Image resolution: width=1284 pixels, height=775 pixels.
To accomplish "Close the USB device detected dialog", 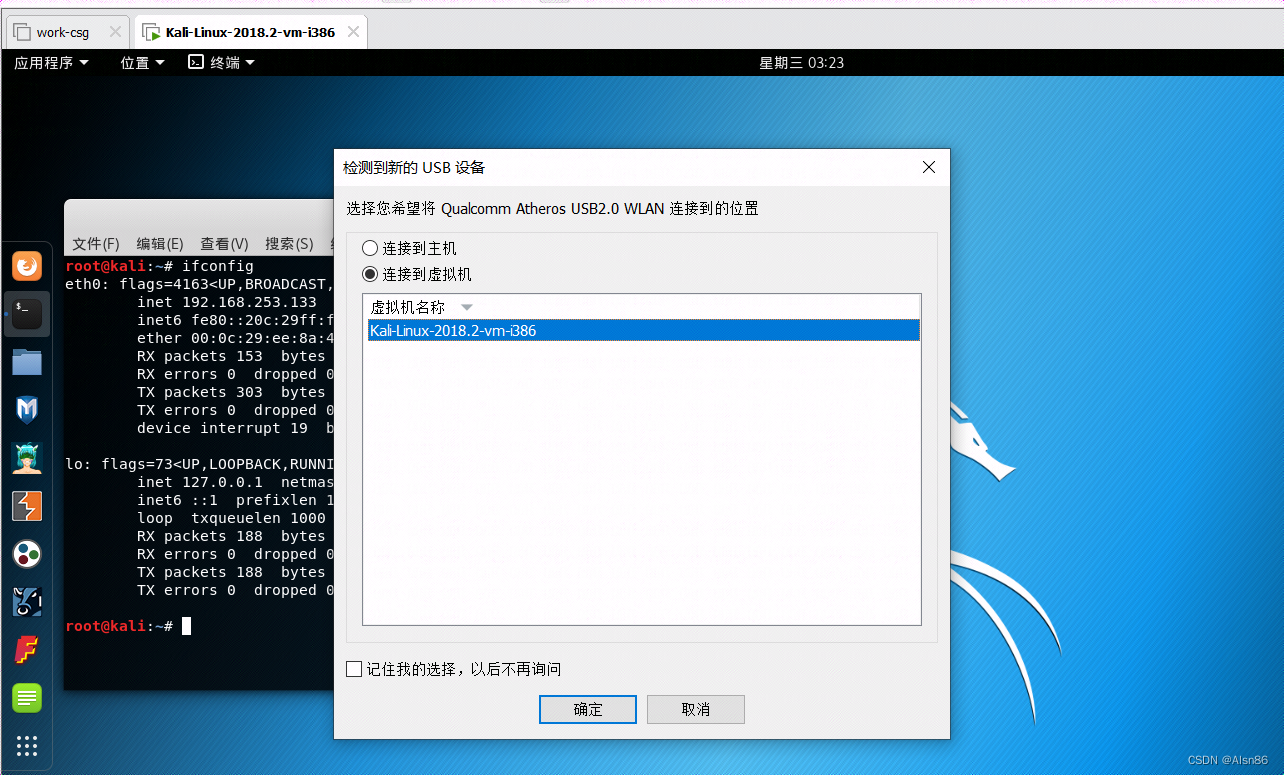I will click(x=929, y=167).
